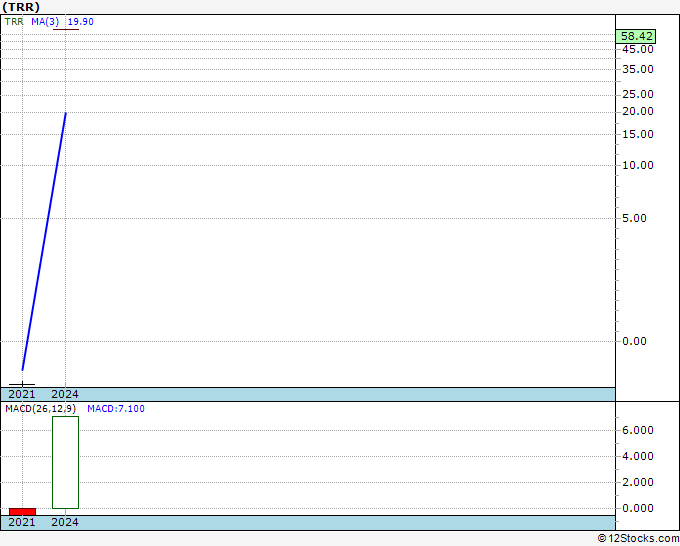Screen dimensions: 680x546
Task: Click the 19.90 moving average value
Action: click(81, 22)
